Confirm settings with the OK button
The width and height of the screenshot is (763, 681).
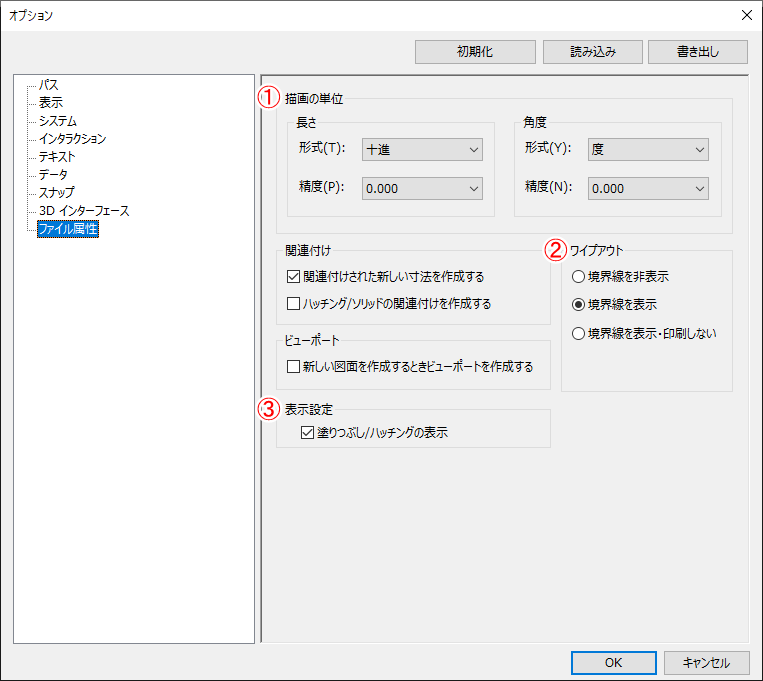[x=613, y=662]
